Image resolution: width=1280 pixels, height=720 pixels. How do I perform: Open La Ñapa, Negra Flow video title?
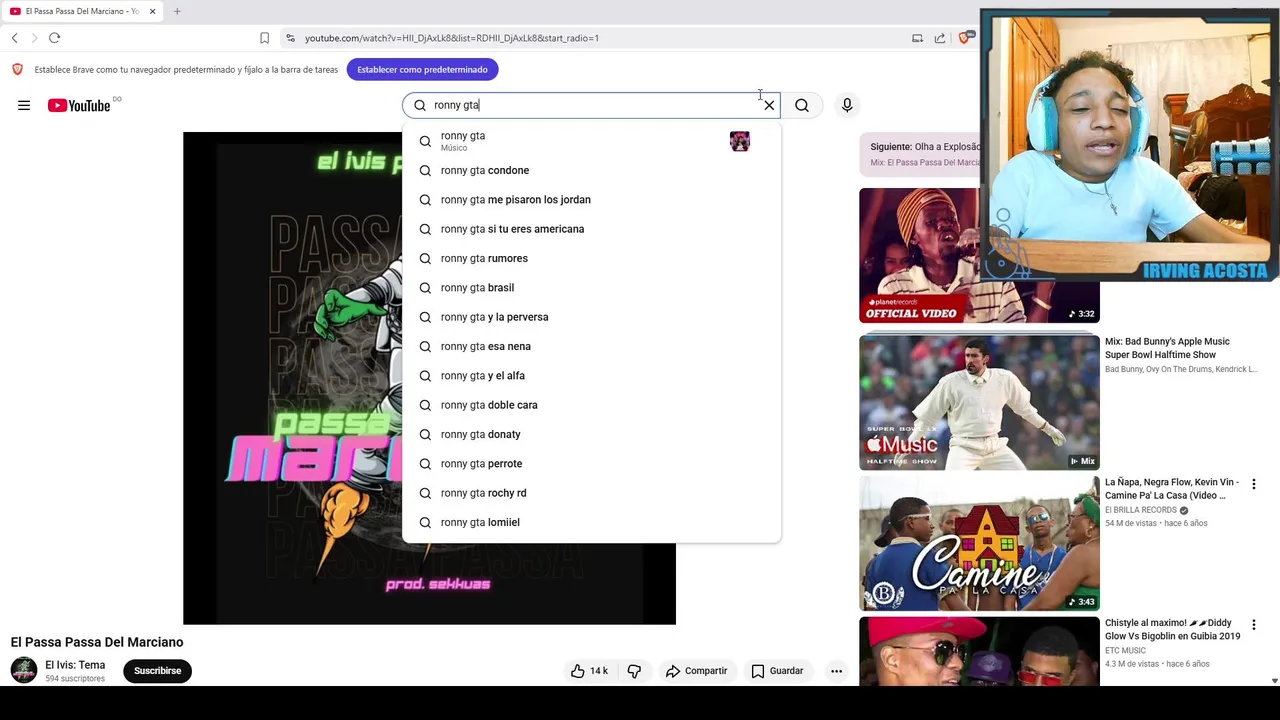(1172, 489)
